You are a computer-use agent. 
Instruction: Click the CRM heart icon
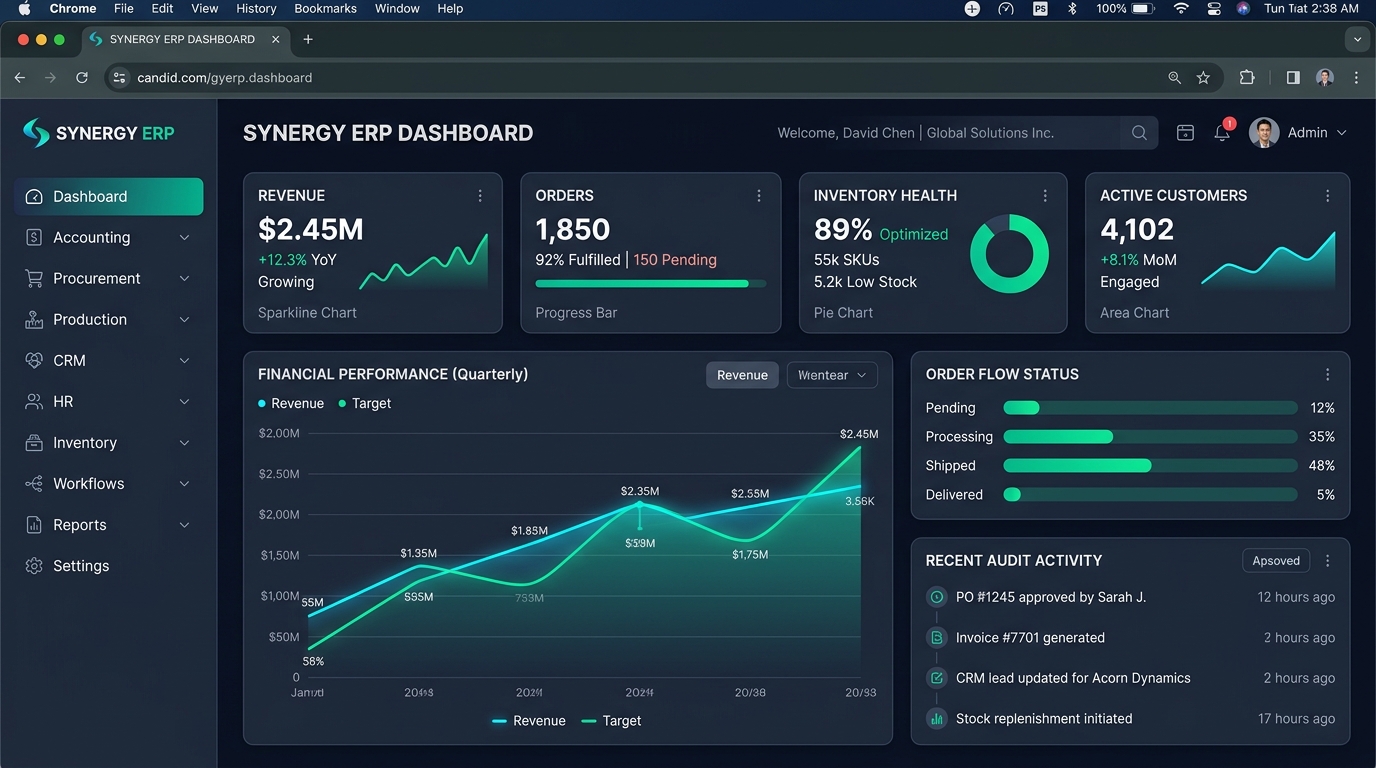(x=34, y=360)
